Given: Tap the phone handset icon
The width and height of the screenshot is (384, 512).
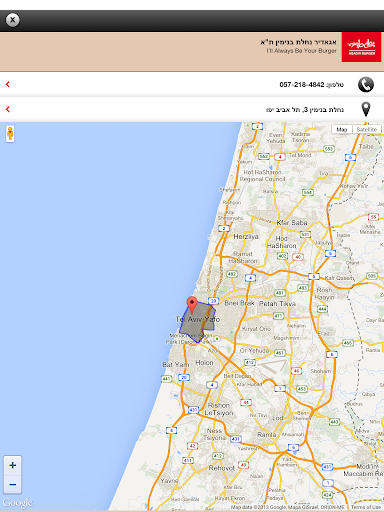Looking at the screenshot, I should [366, 84].
